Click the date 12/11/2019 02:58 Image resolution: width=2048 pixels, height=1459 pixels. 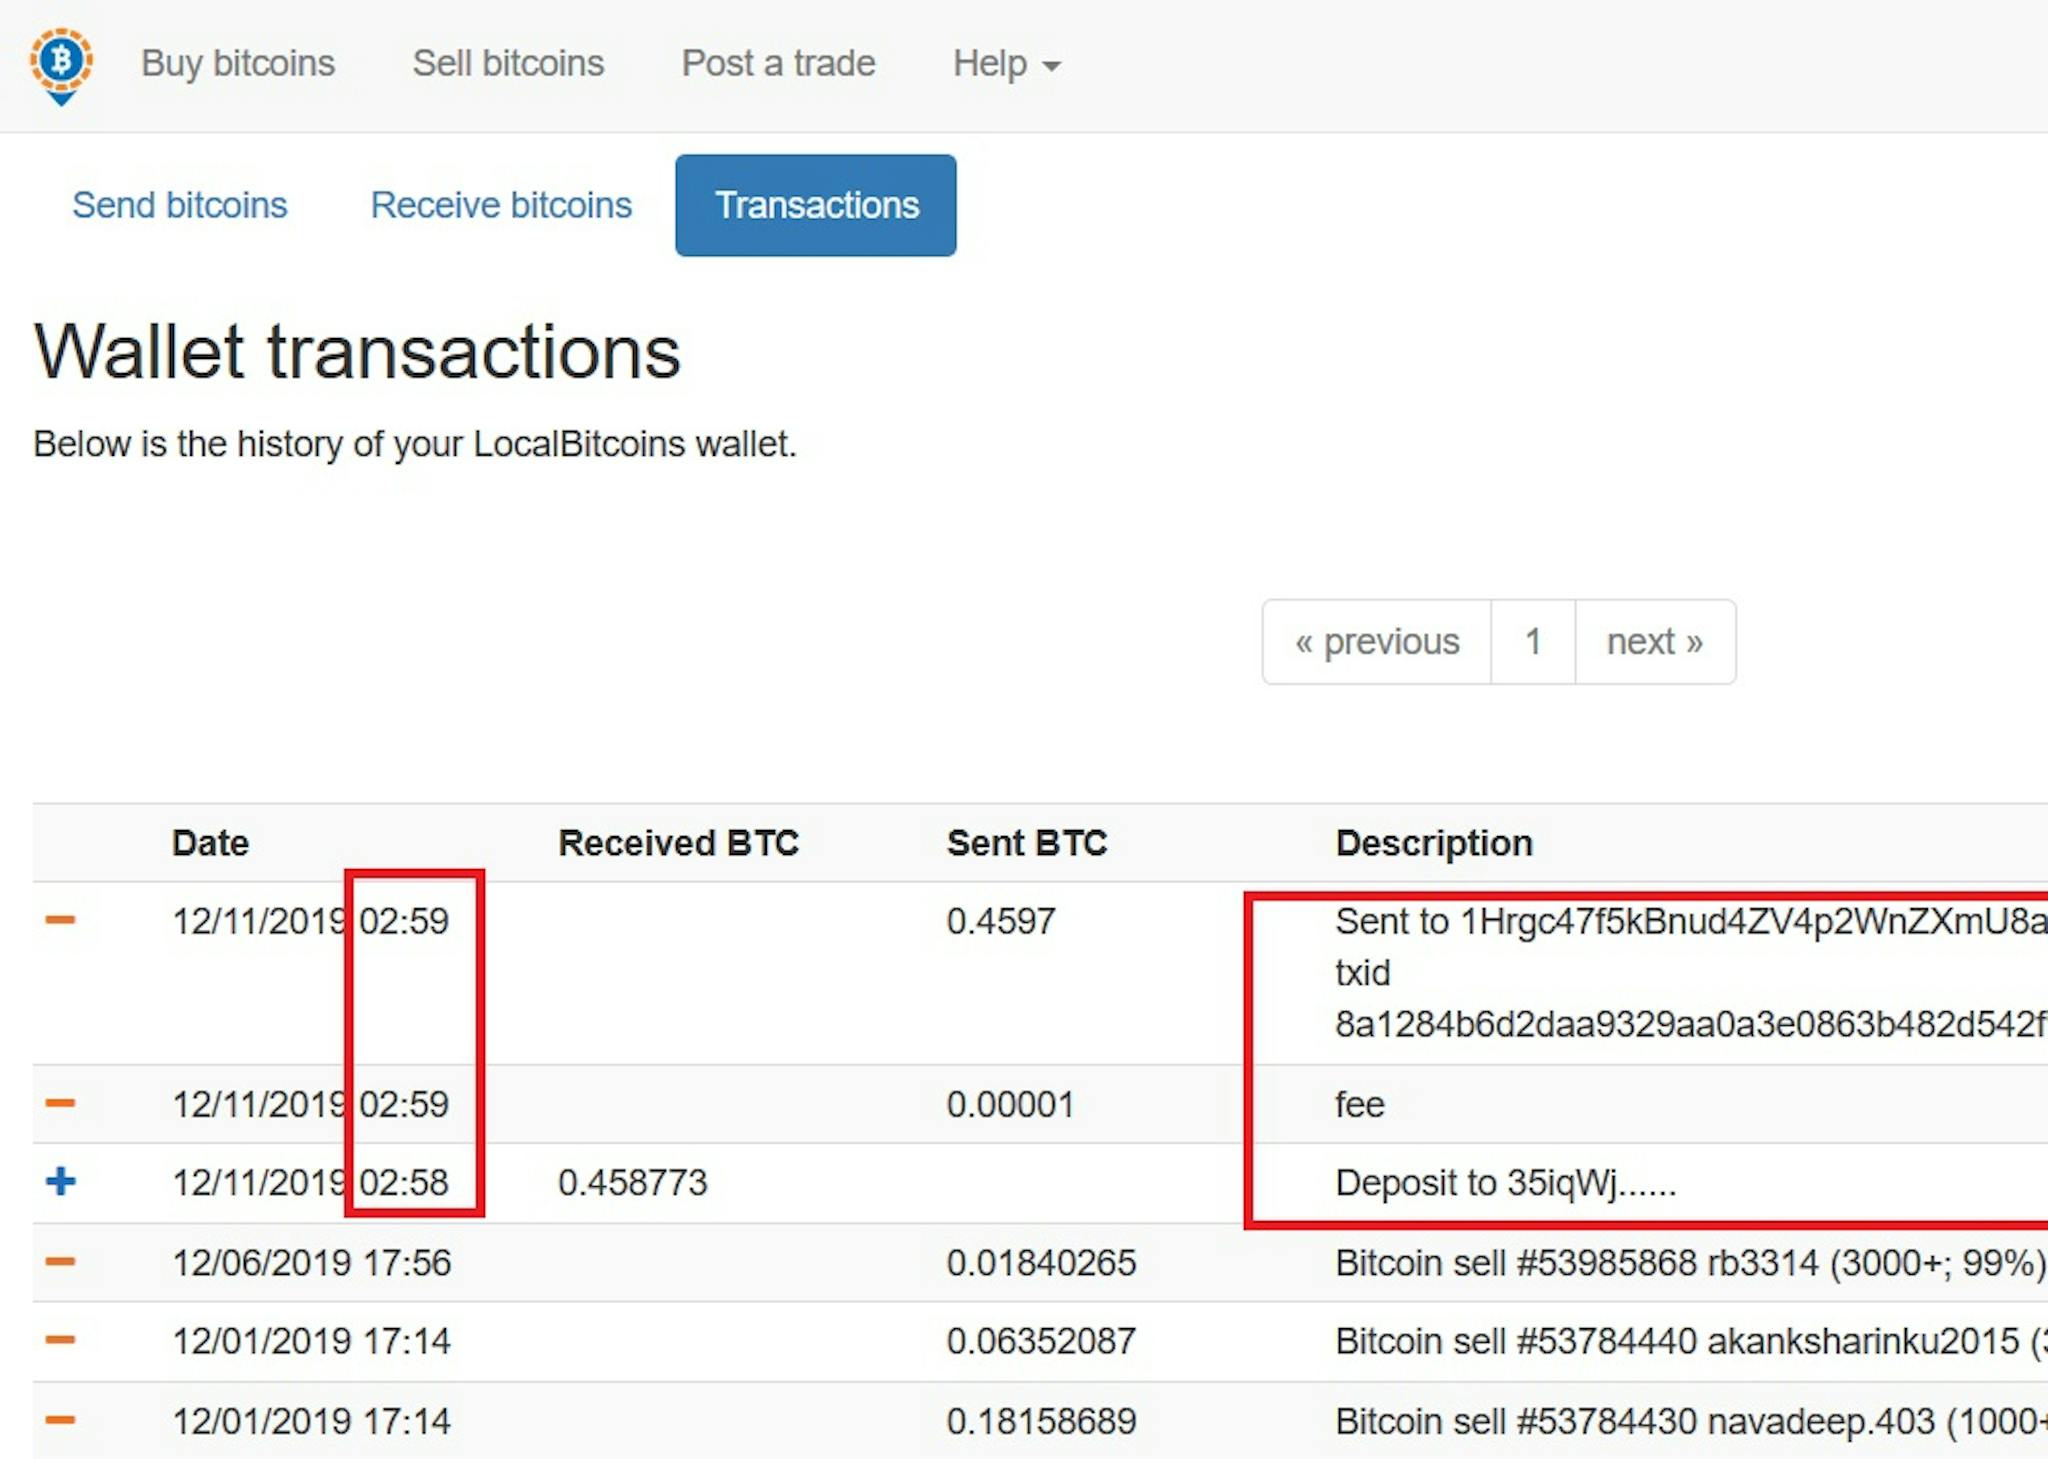click(311, 1182)
